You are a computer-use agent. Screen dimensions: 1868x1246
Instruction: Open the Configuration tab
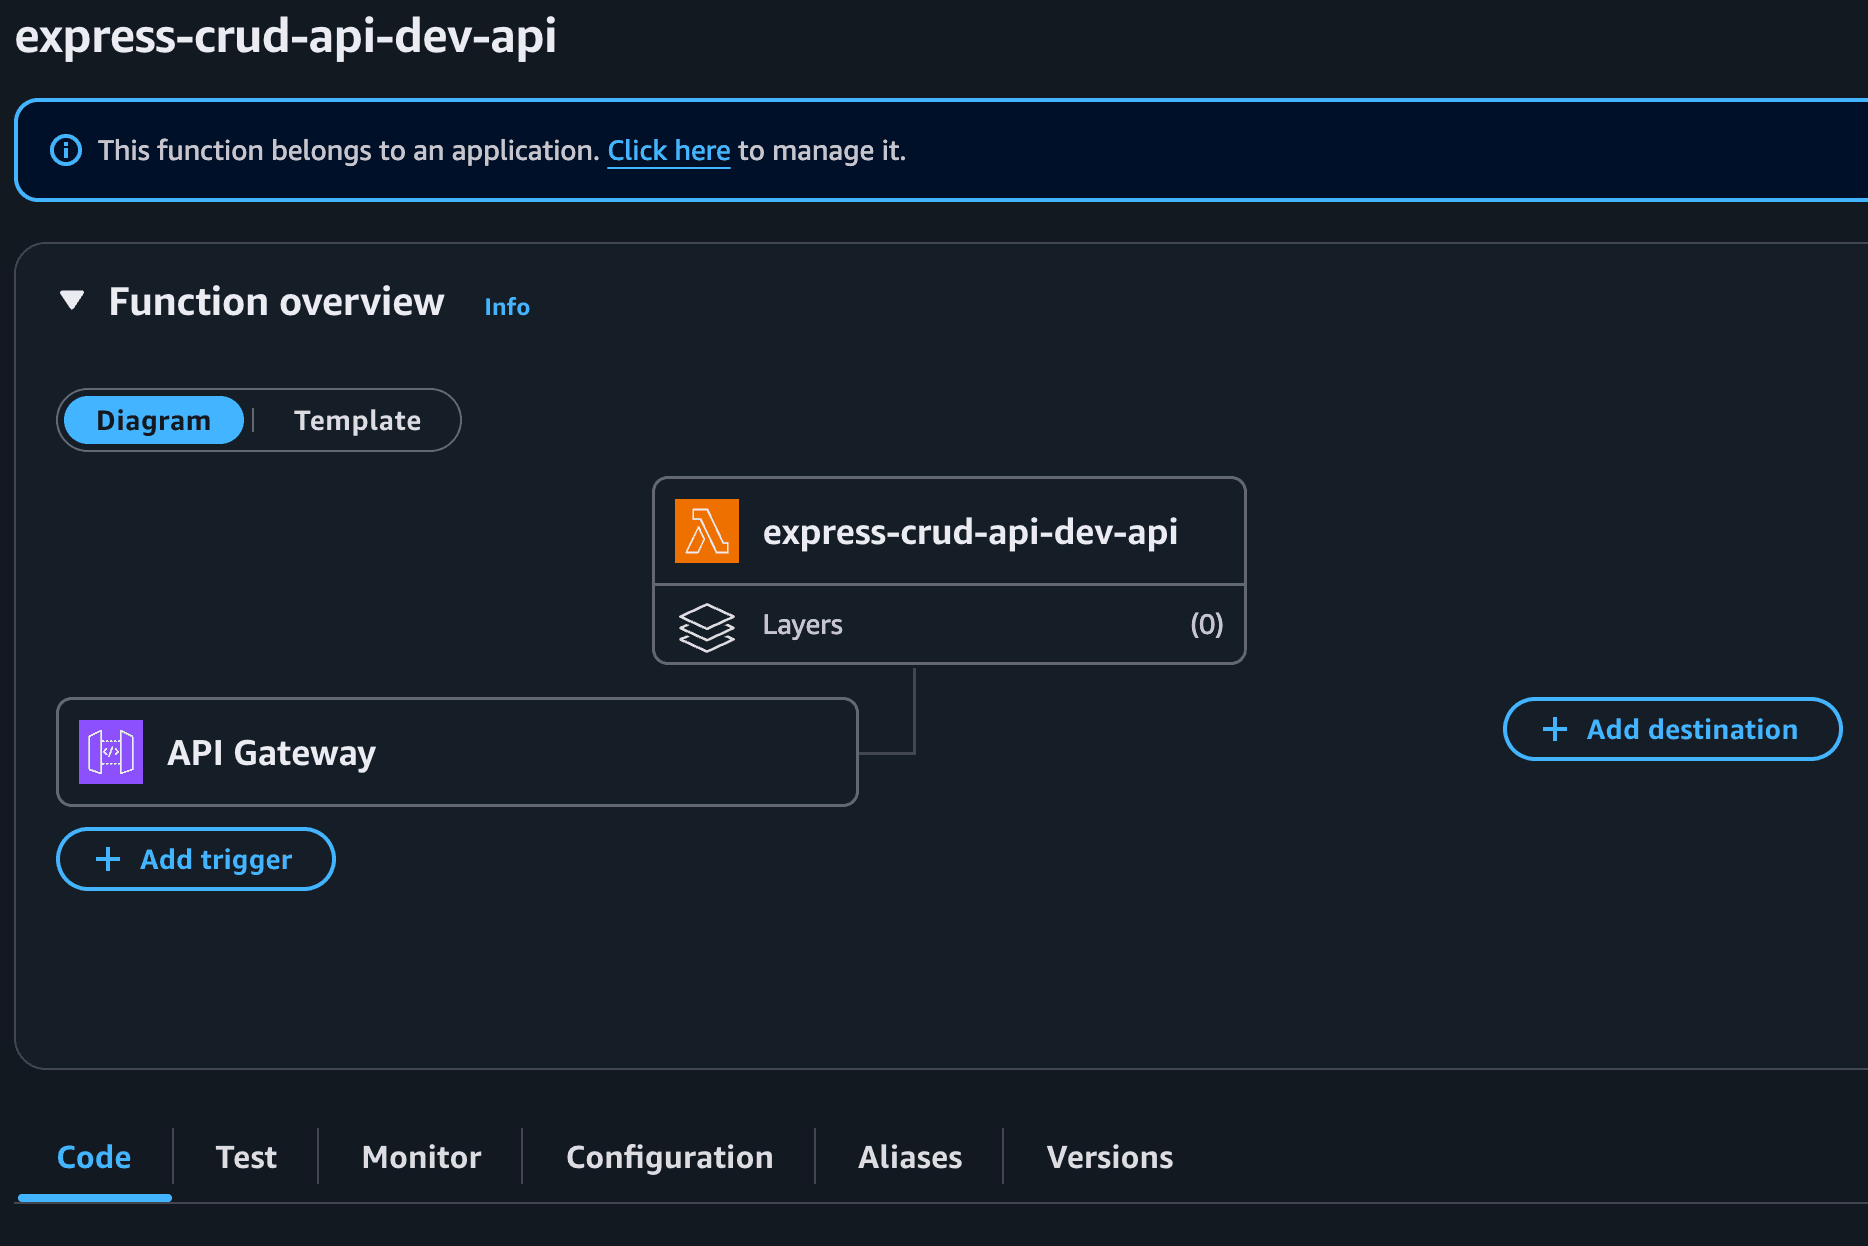tap(669, 1157)
